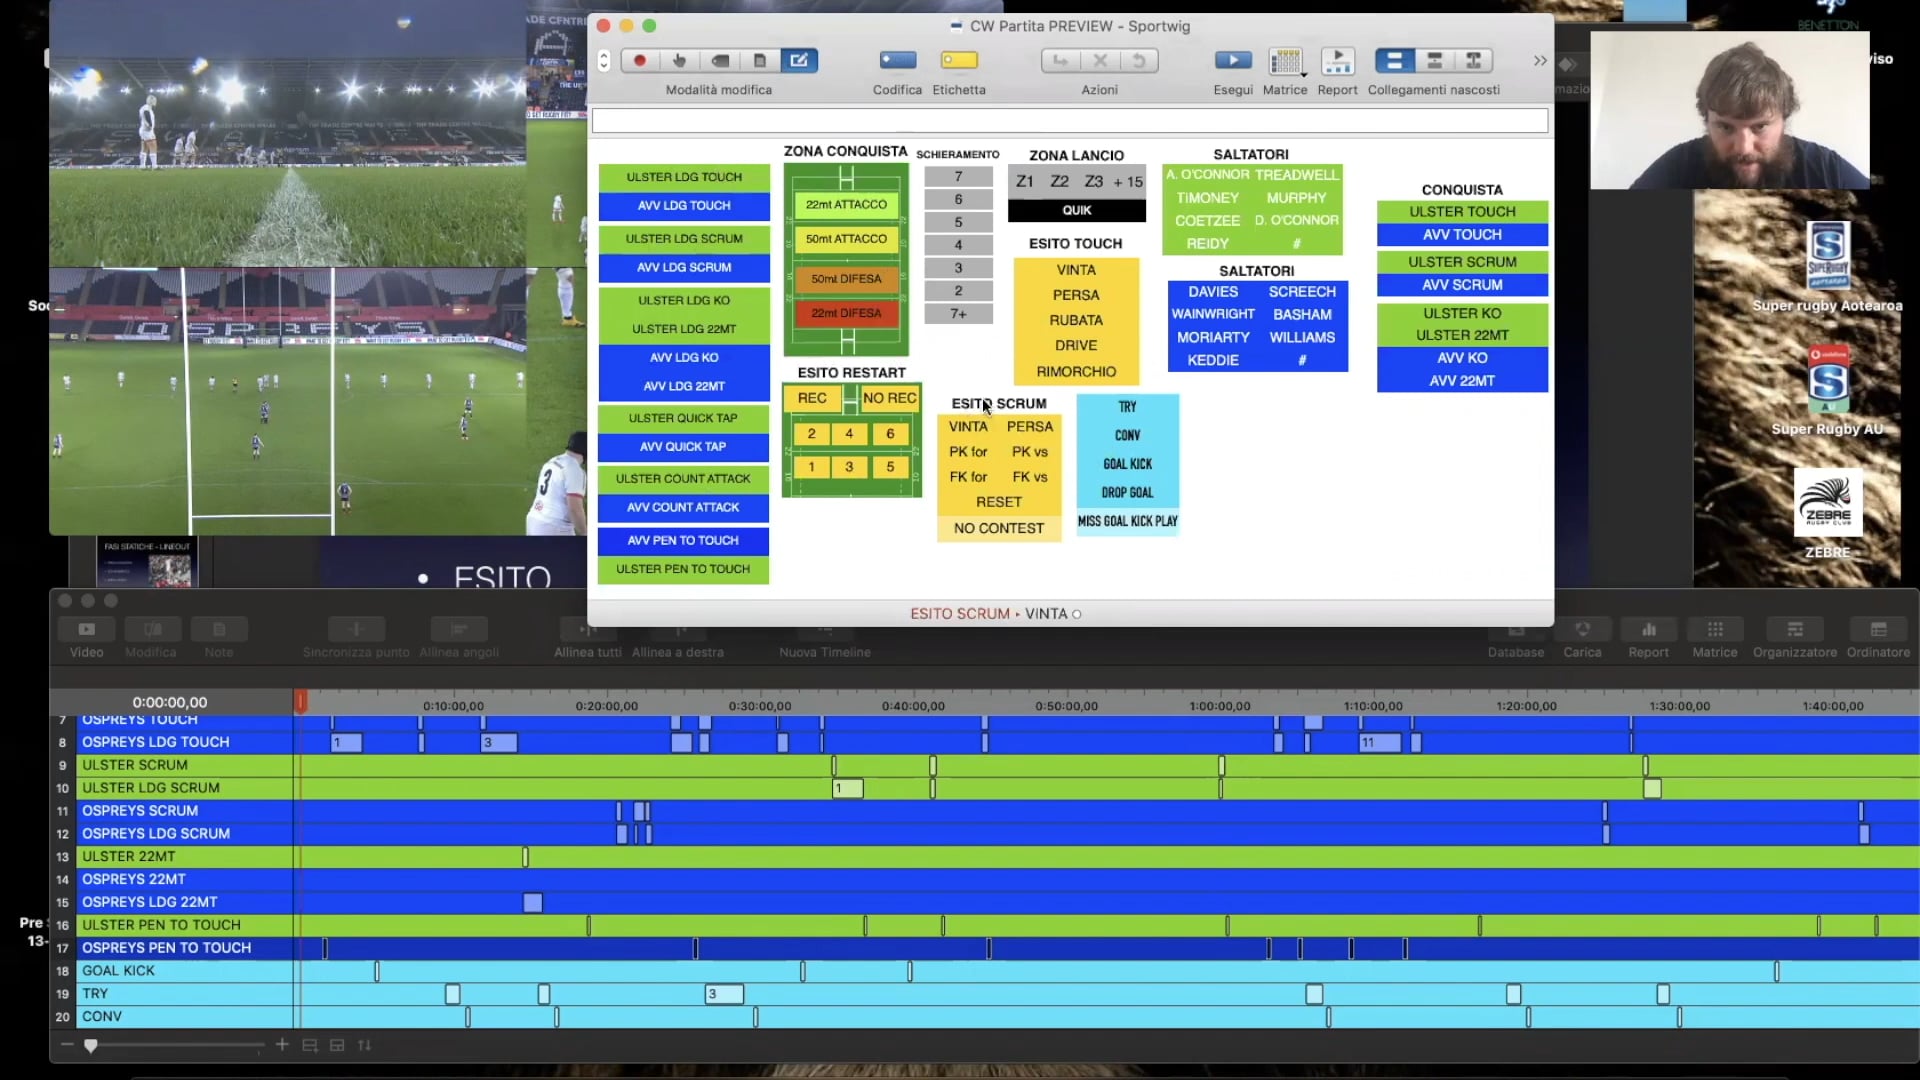Image resolution: width=1920 pixels, height=1080 pixels.
Task: Open the Ordinatore icon
Action: (x=1879, y=629)
